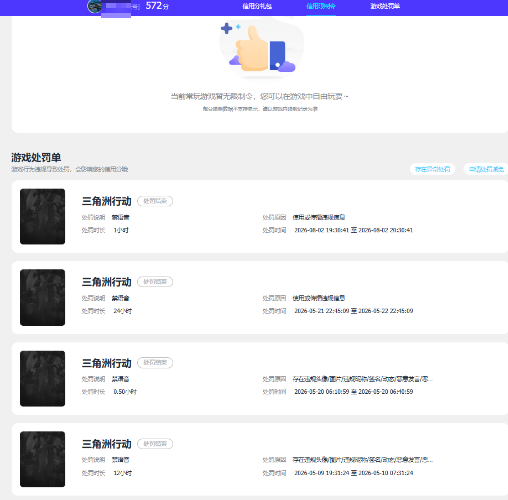The image size is (508, 500).
Task: Click 三角洲行动 title in the 1小时 card
Action: (107, 201)
